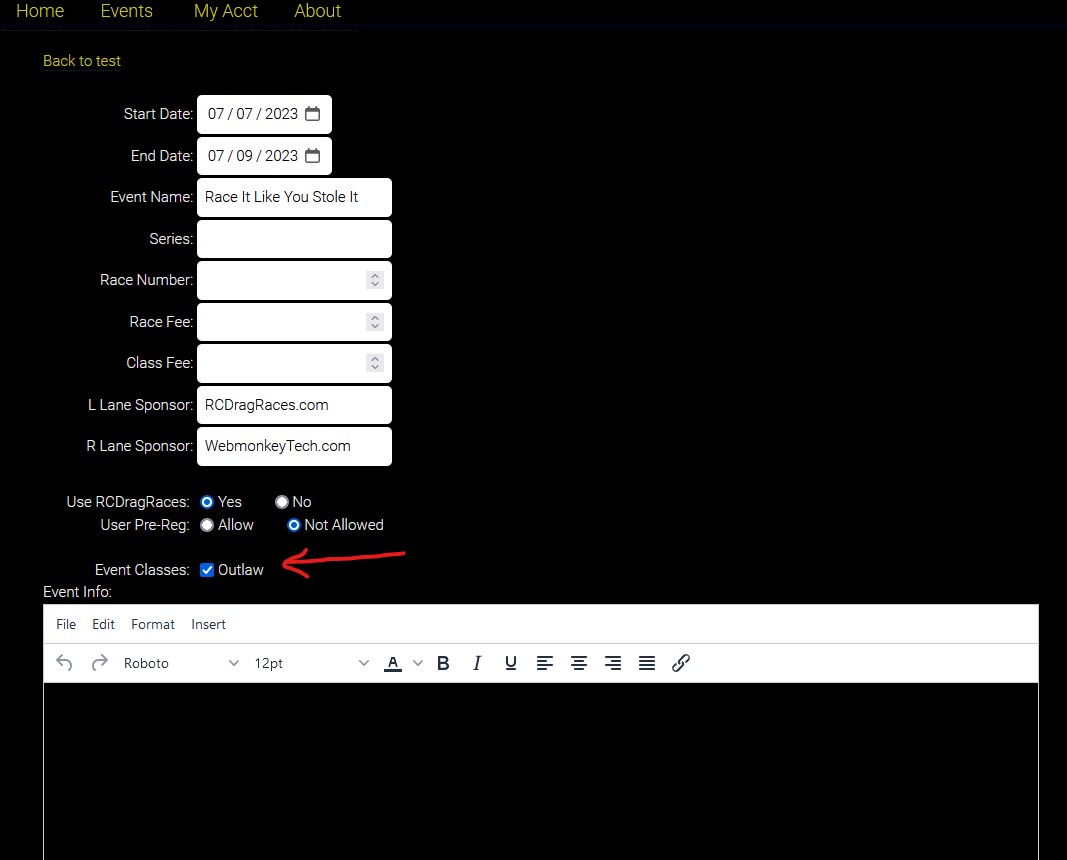This screenshot has width=1067, height=860.
Task: Click the Series input field
Action: click(x=294, y=239)
